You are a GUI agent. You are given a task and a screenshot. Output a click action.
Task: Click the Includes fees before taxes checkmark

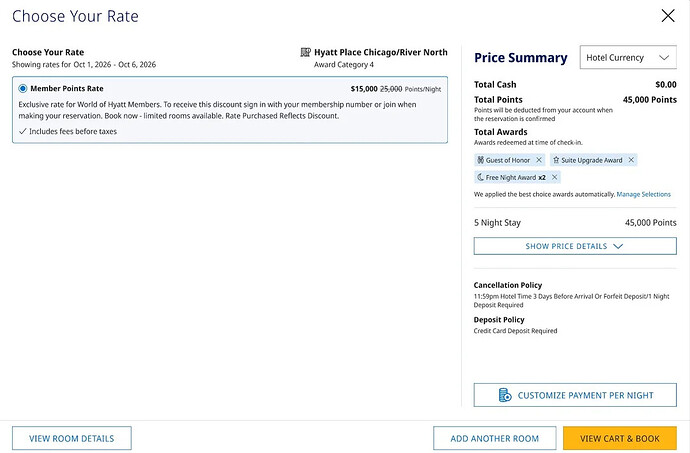[x=22, y=131]
